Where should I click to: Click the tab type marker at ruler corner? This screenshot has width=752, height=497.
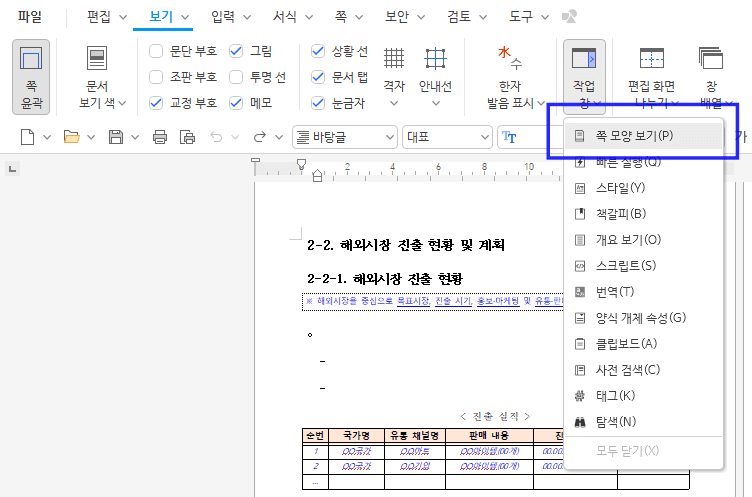click(x=12, y=168)
